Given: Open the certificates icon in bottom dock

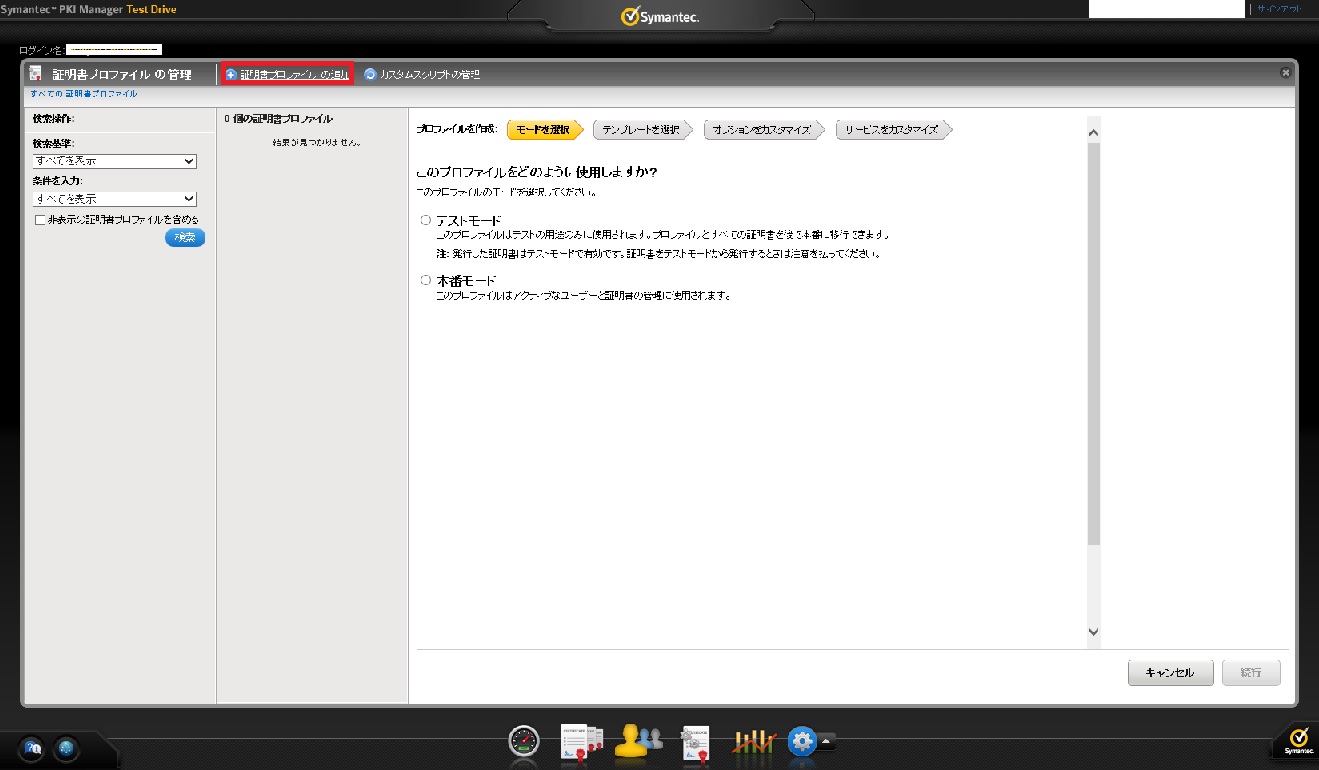Looking at the screenshot, I should (583, 741).
